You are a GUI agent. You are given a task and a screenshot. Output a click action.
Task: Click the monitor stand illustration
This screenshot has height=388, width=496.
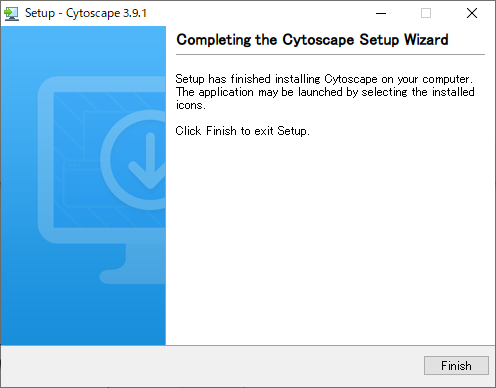pos(133,264)
